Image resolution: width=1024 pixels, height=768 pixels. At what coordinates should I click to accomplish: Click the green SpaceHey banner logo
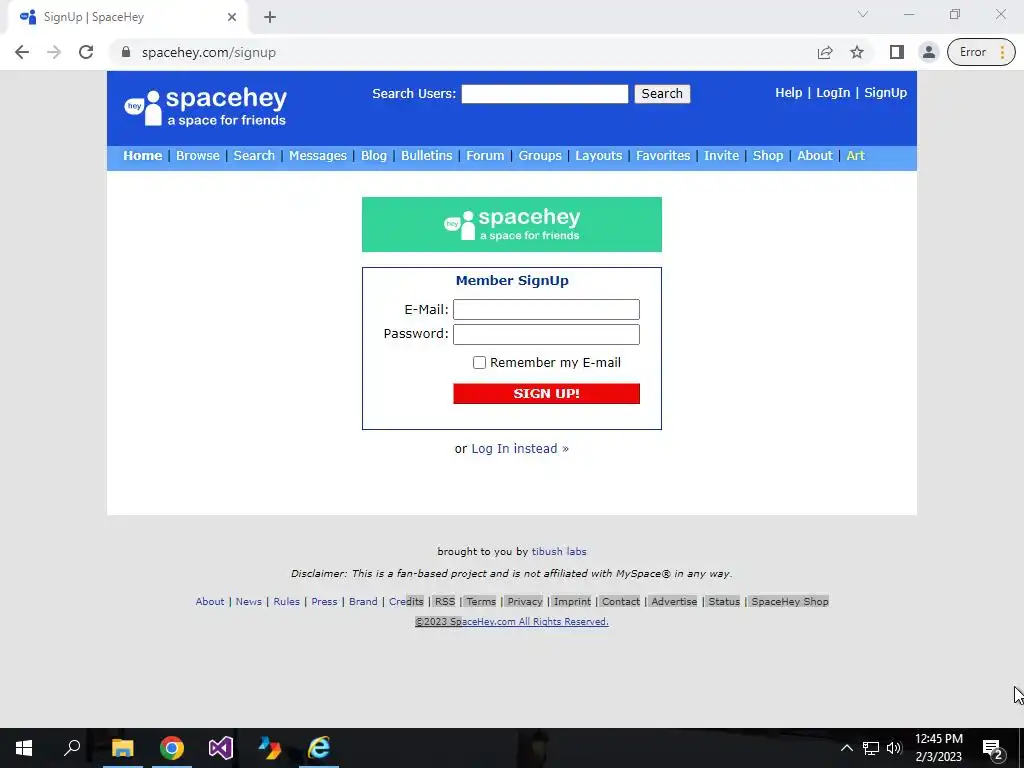click(512, 224)
